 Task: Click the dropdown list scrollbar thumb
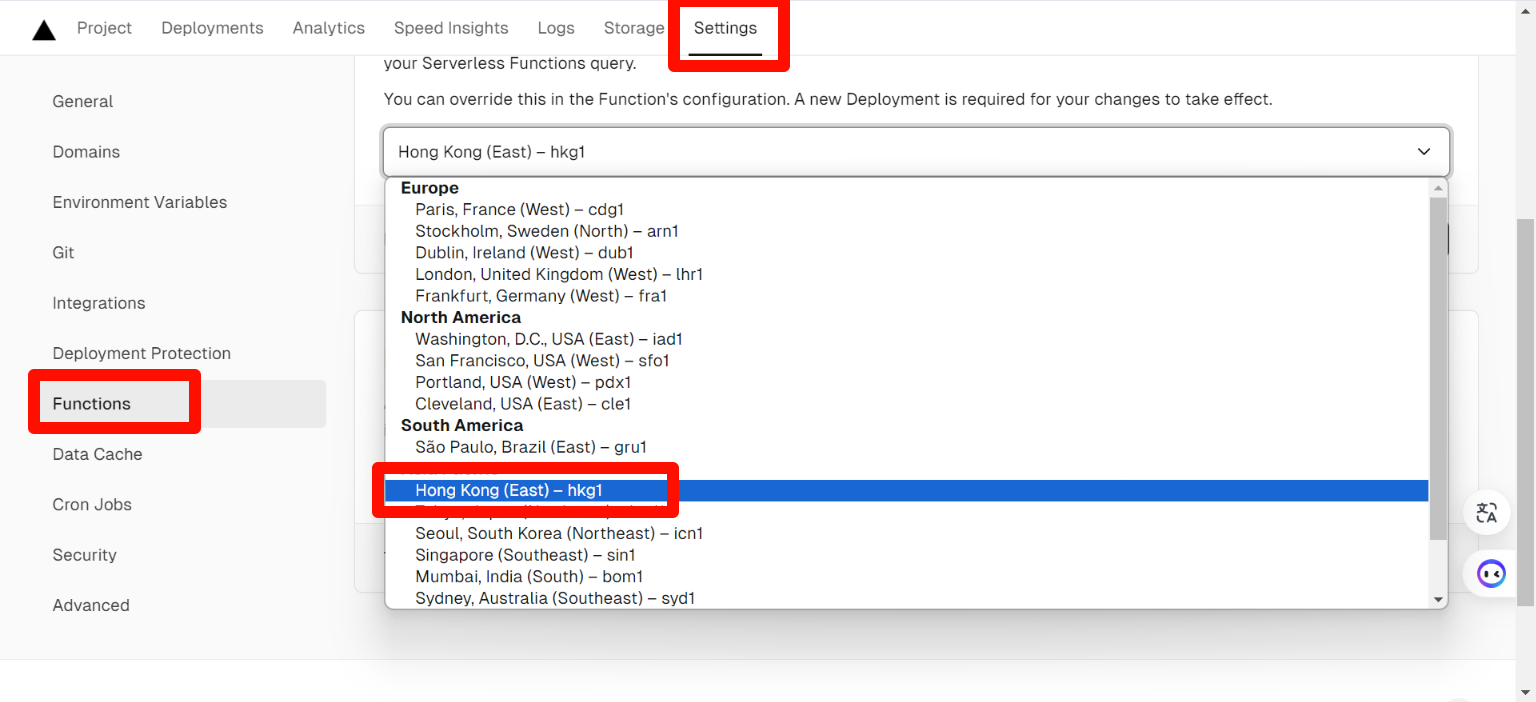click(x=1439, y=369)
